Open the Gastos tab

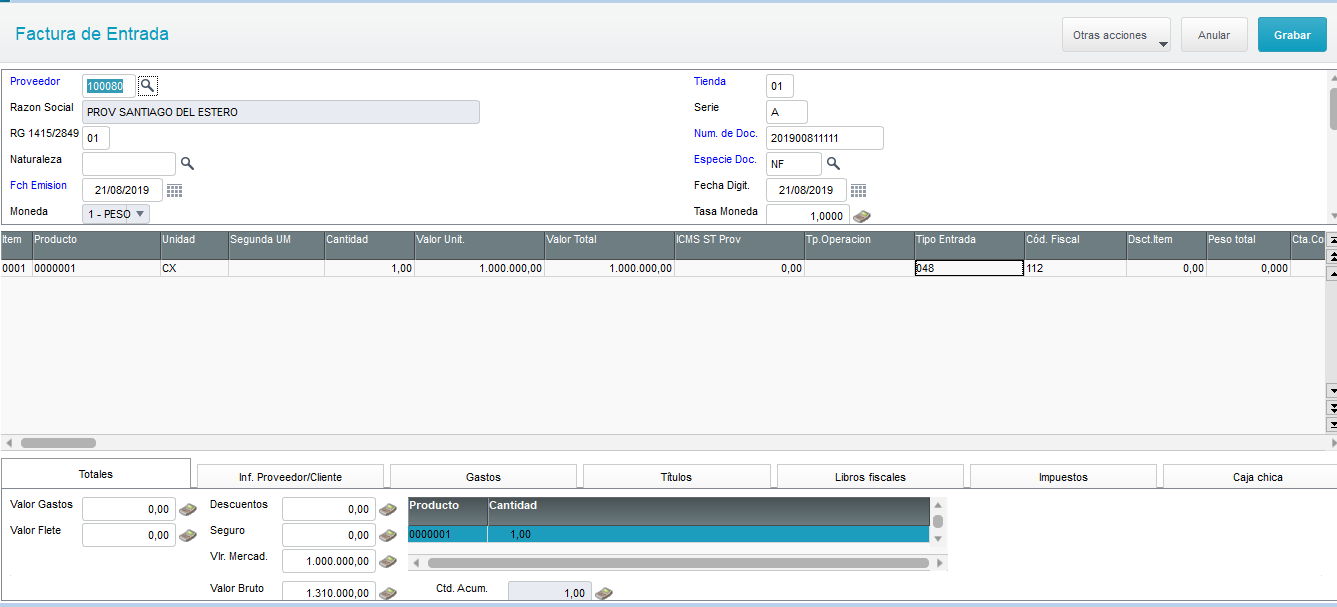point(484,477)
